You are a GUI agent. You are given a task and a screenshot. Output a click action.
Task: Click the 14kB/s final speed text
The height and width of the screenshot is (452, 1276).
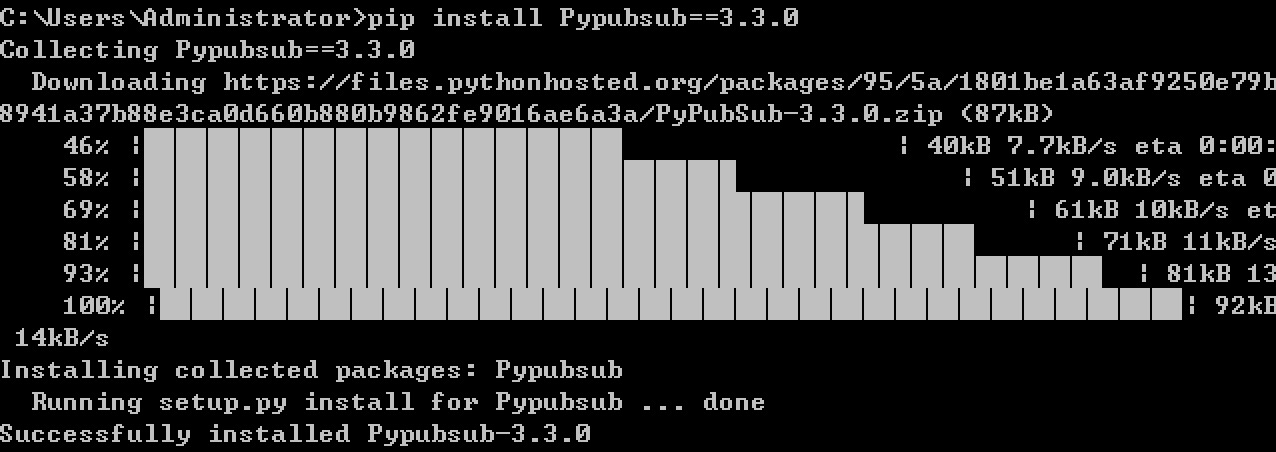pyautogui.click(x=62, y=338)
